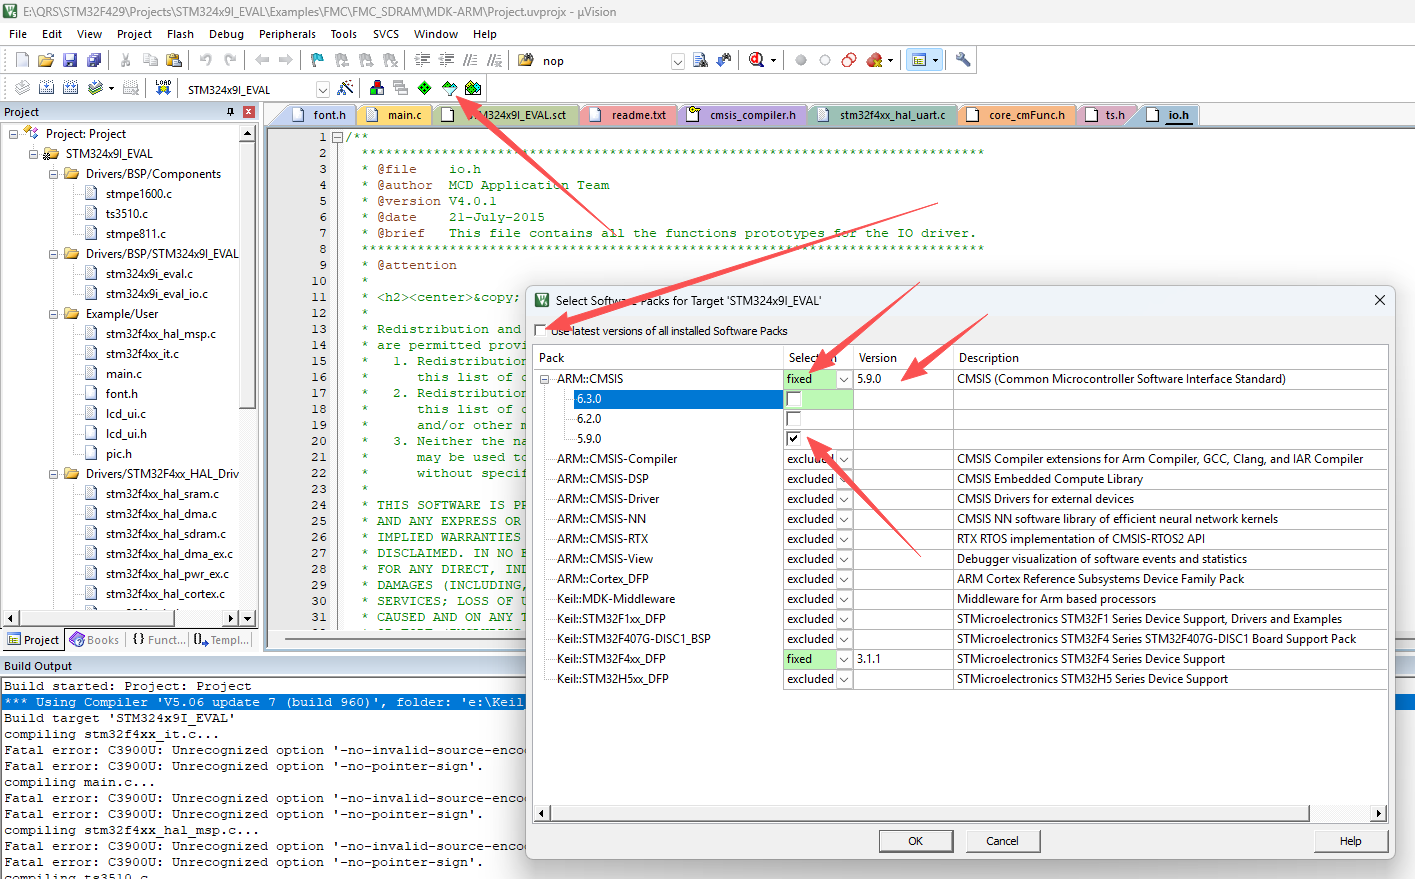
Task: Download code to flash with LOAD icon
Action: 163,88
